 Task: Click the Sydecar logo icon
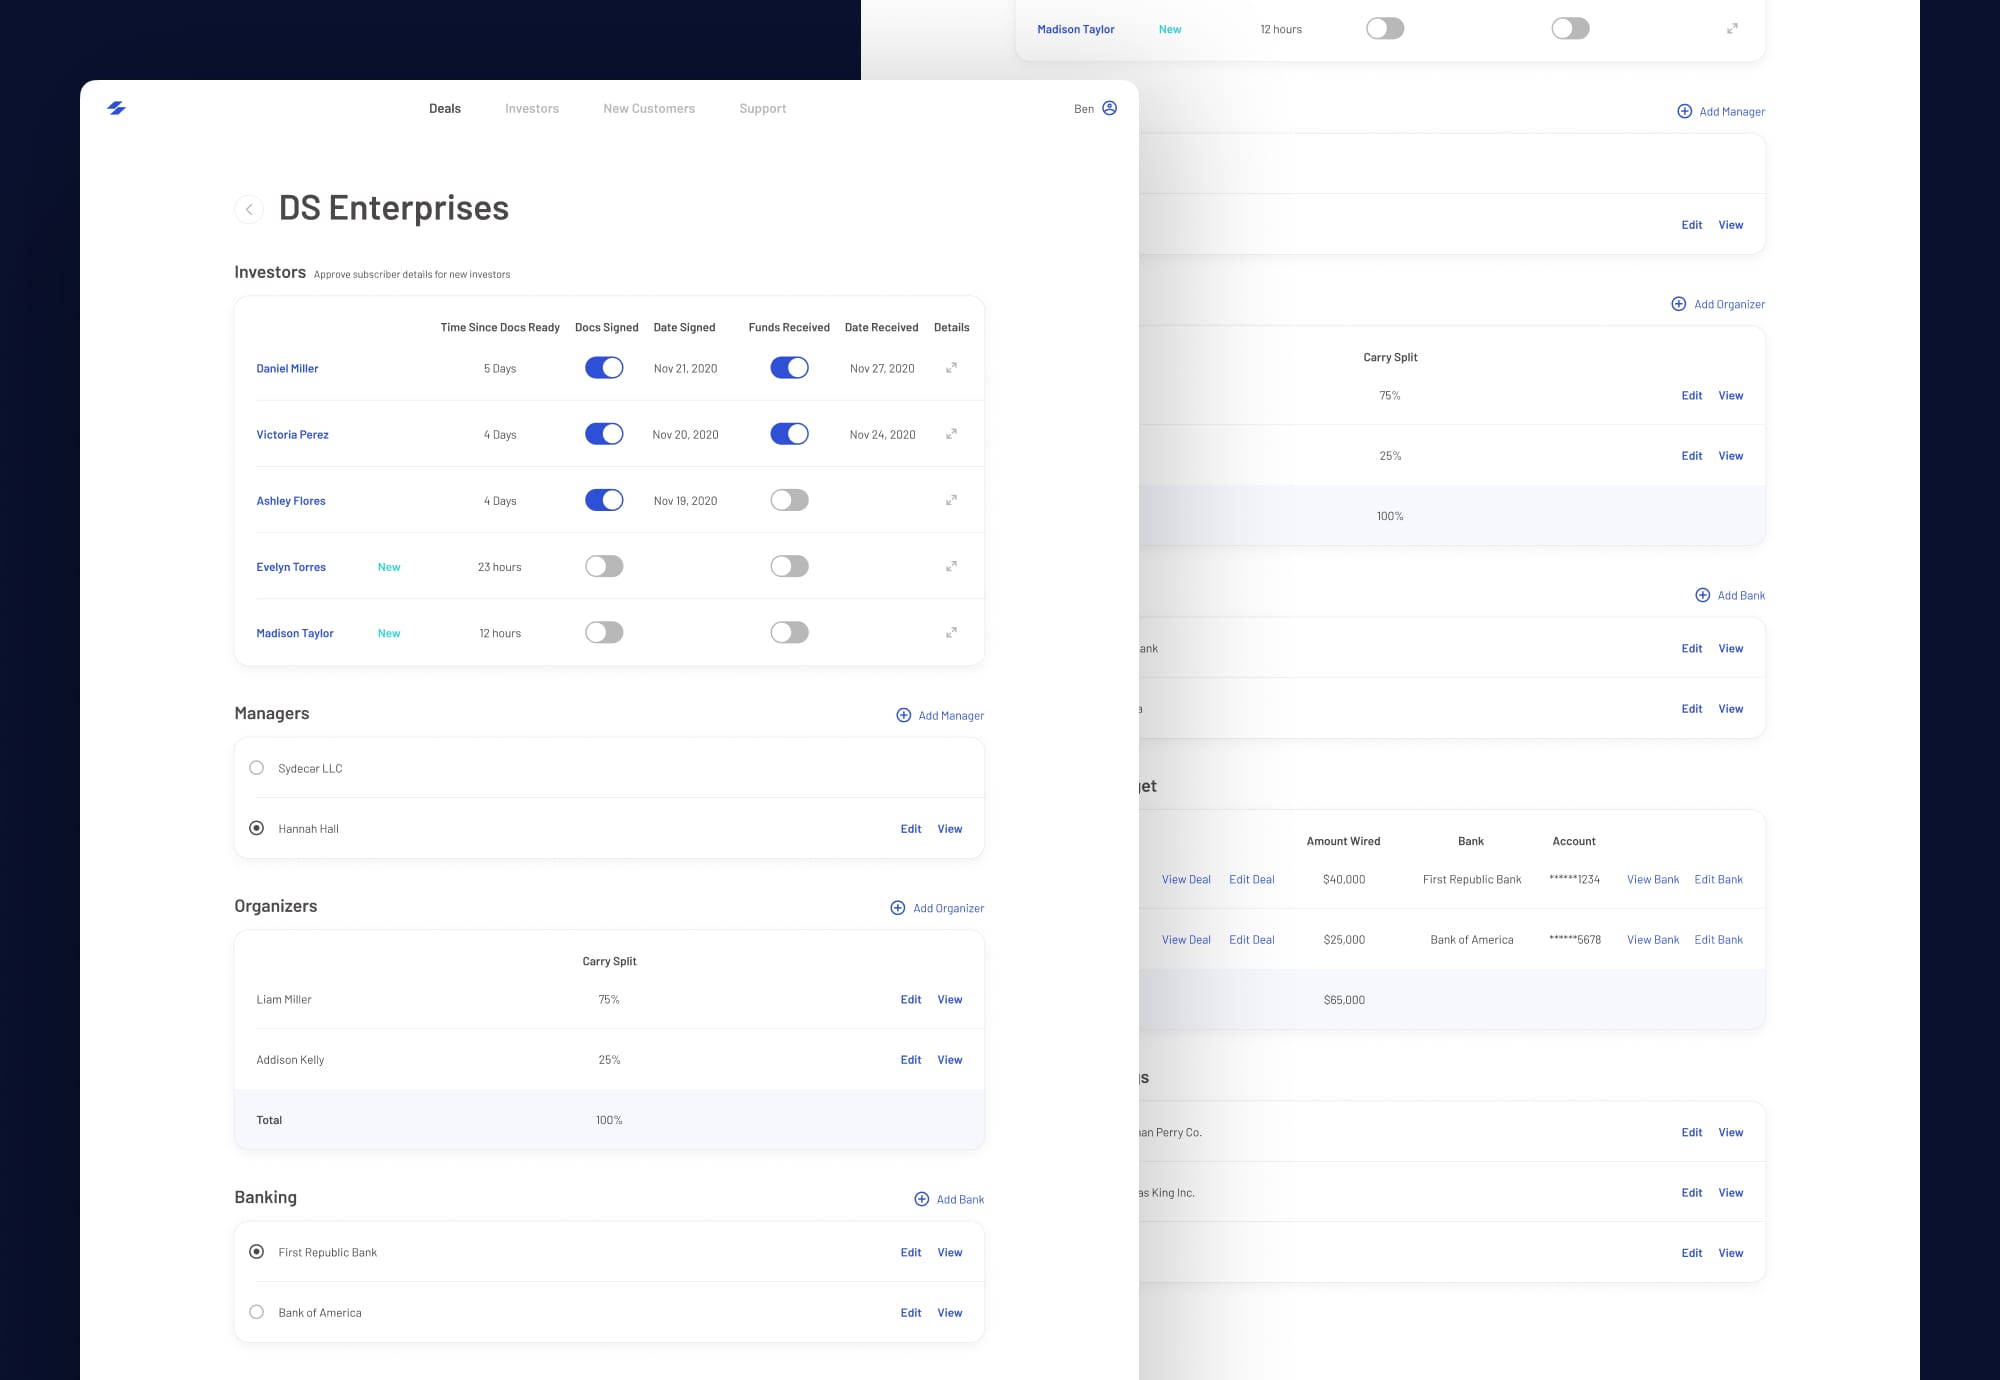click(x=116, y=108)
